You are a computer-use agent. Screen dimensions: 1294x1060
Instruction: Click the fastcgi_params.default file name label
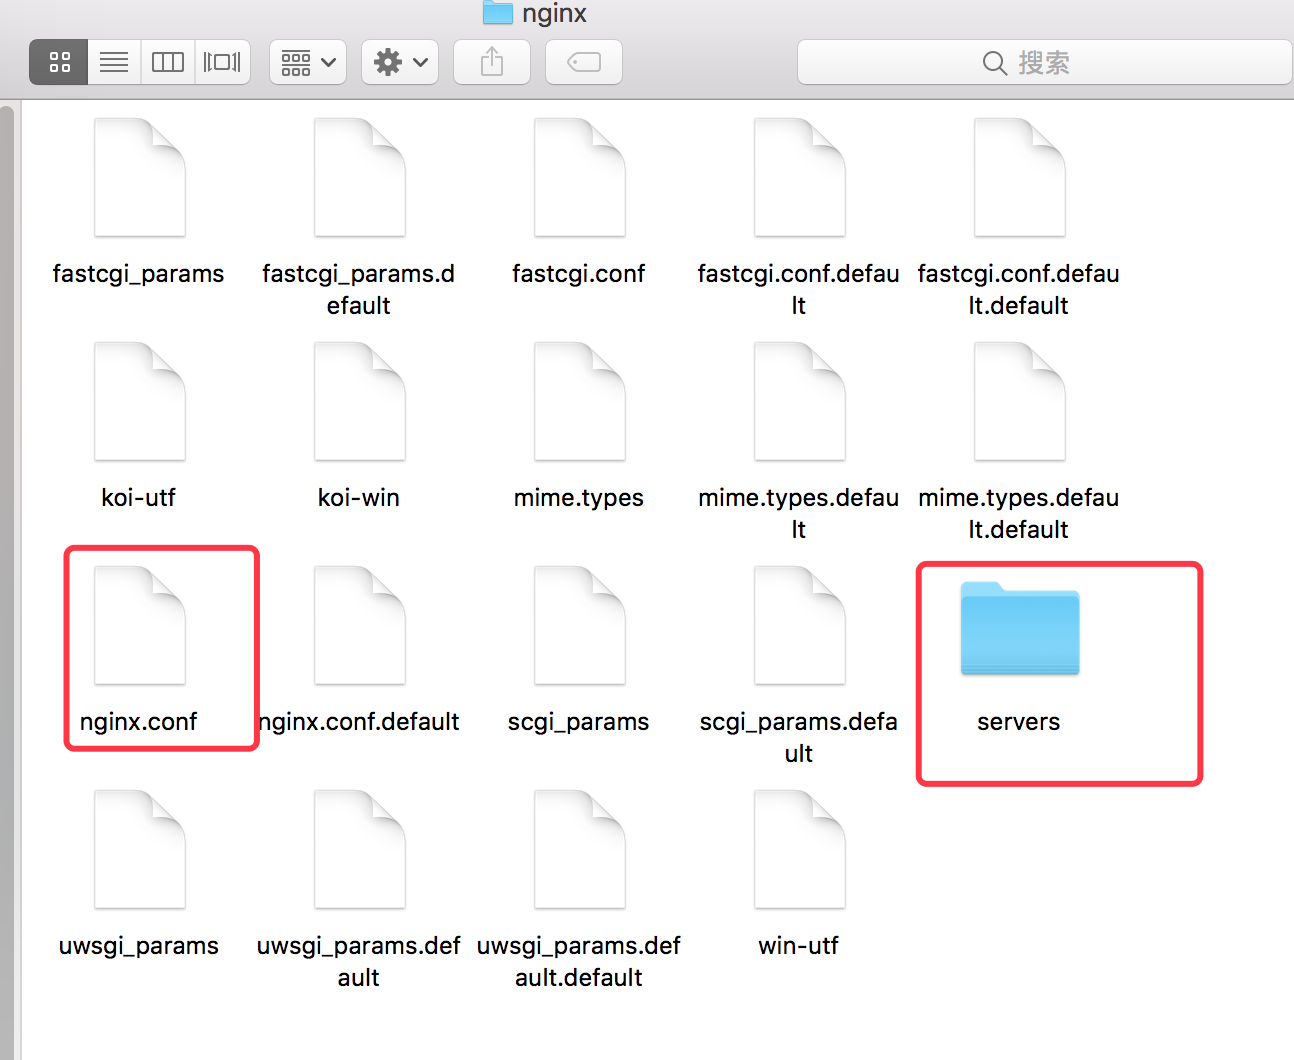[358, 290]
